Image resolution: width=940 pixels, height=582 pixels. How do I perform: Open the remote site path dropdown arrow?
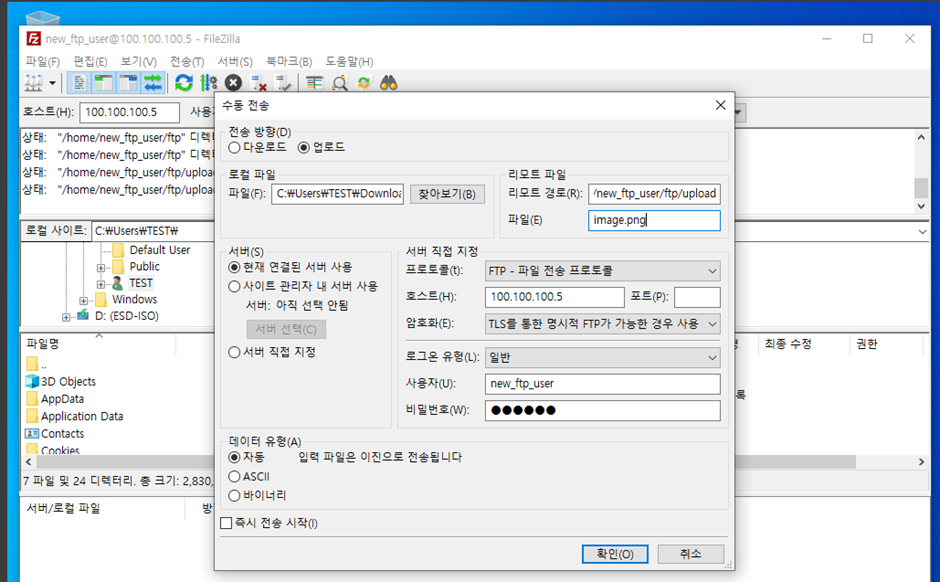[x=922, y=231]
